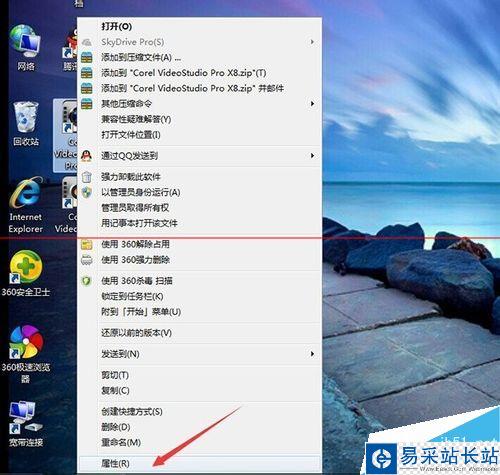
Task: Click the shield icon beside 以管理员身份运行
Action: pyautogui.click(x=86, y=192)
